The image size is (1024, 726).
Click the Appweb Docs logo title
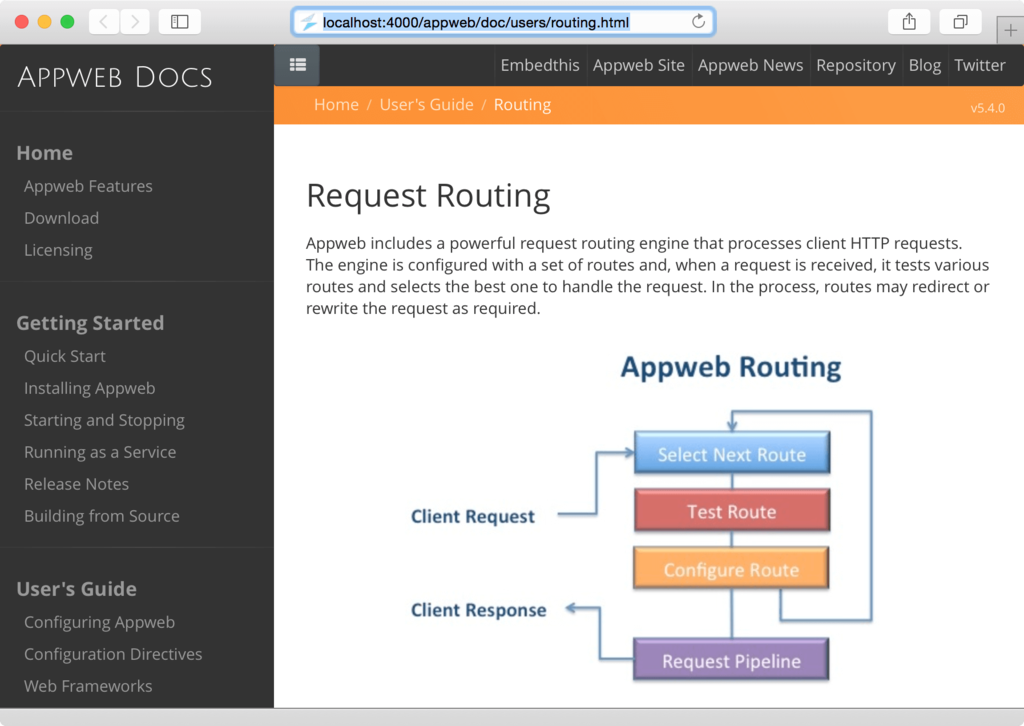click(x=115, y=77)
